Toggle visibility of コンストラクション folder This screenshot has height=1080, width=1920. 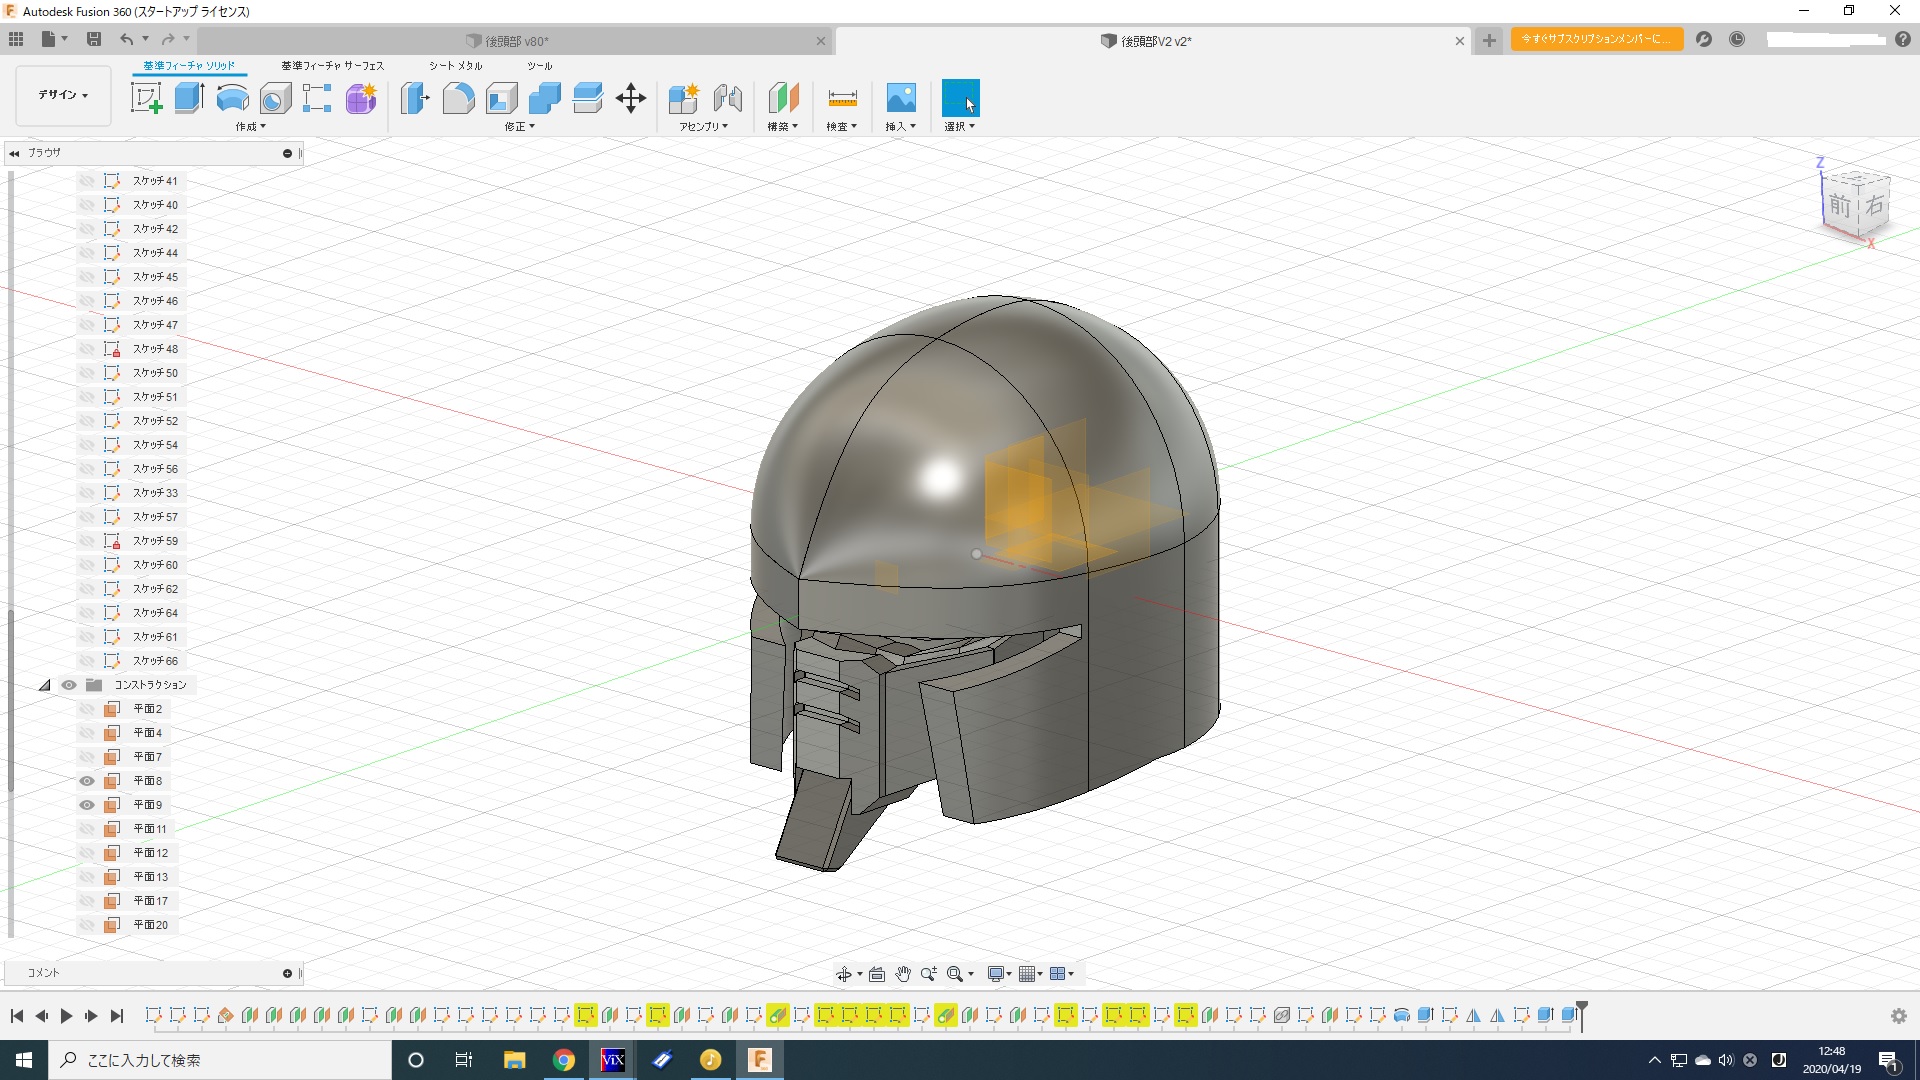(x=68, y=685)
